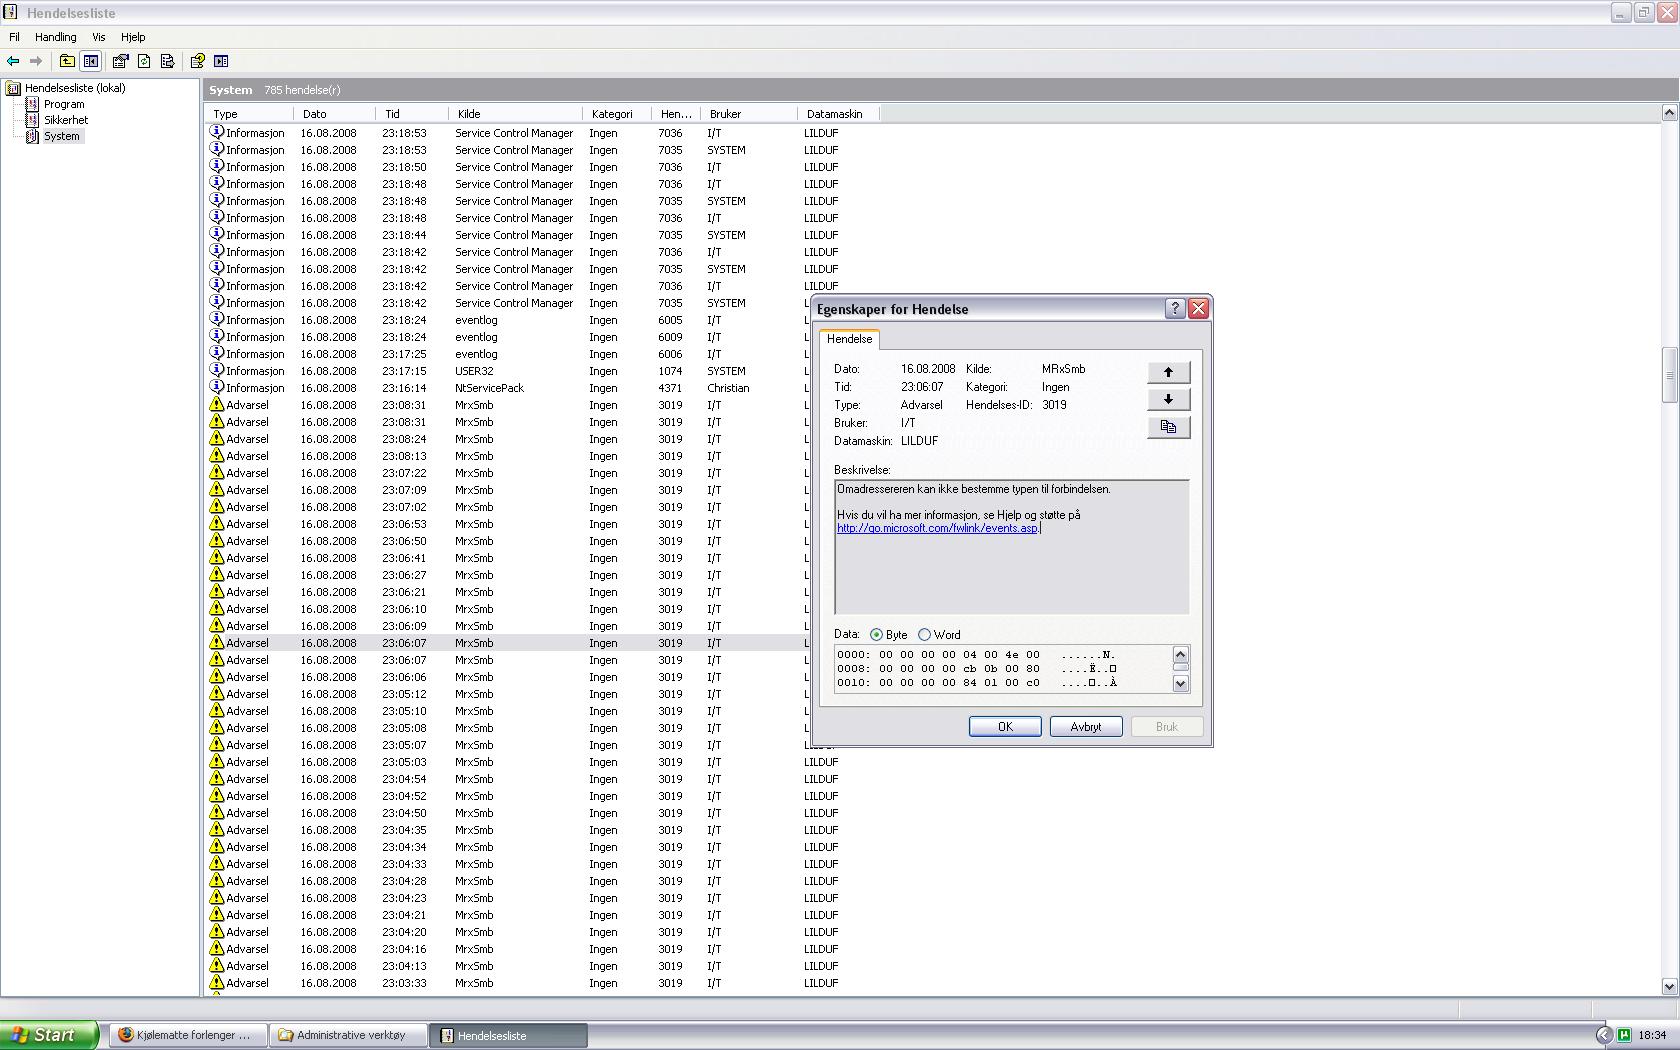Click the warning icon of the 23:08:24 row

click(216, 438)
